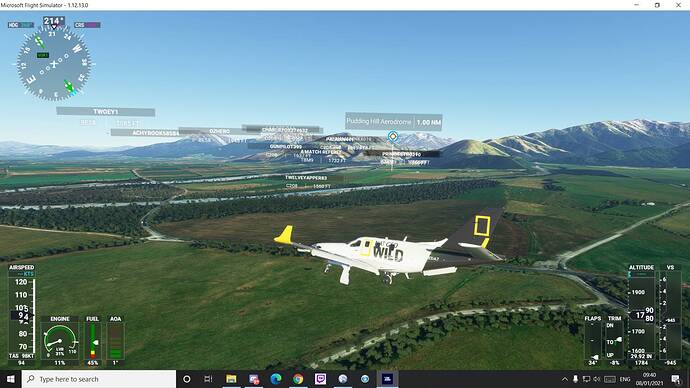690x388 pixels.
Task: Open Cortana from the taskbar
Action: 187,379
